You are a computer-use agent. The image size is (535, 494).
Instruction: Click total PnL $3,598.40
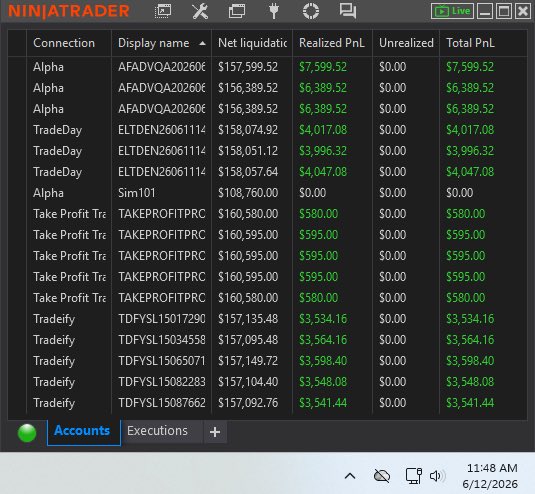[x=470, y=361]
